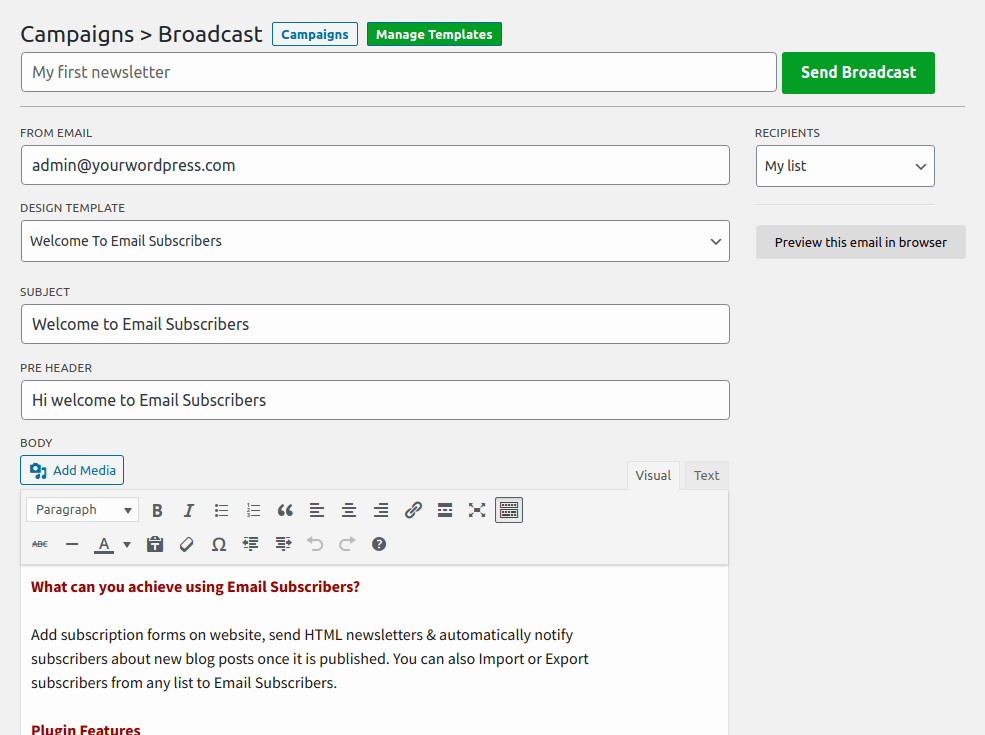Open the Design Template dropdown
985x735 pixels.
coord(375,241)
